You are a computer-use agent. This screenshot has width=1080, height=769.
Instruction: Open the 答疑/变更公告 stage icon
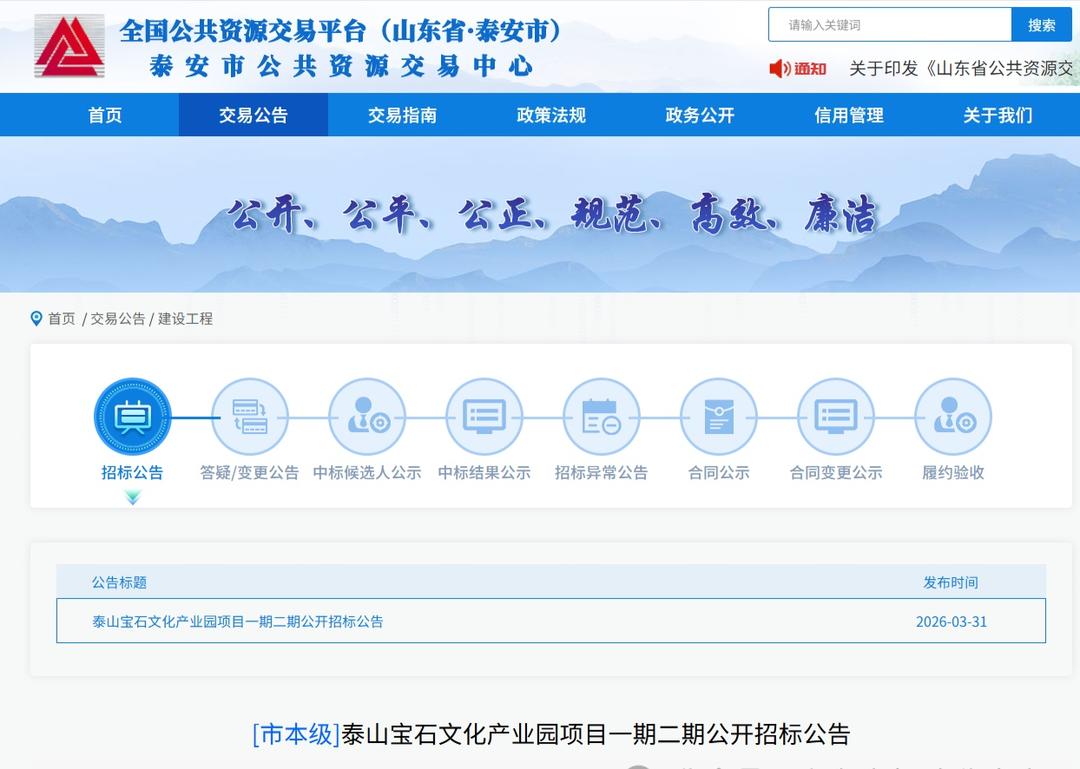[x=249, y=416]
